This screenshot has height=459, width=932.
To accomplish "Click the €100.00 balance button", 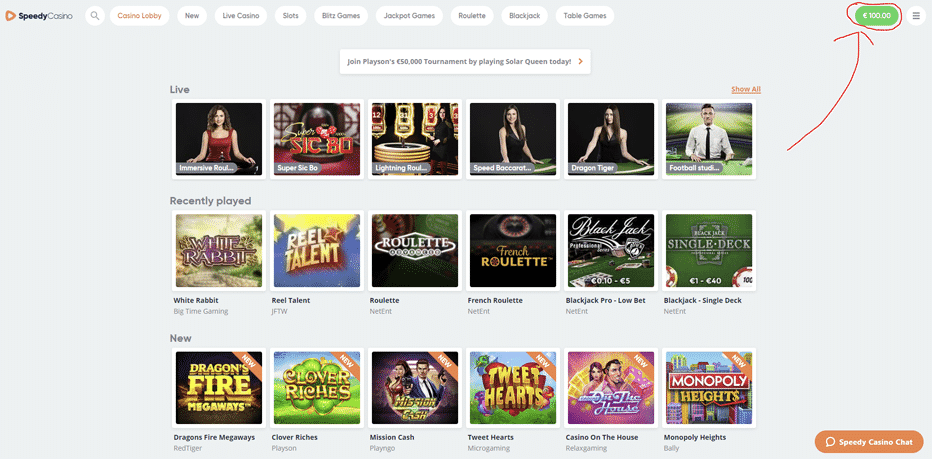I will point(877,16).
